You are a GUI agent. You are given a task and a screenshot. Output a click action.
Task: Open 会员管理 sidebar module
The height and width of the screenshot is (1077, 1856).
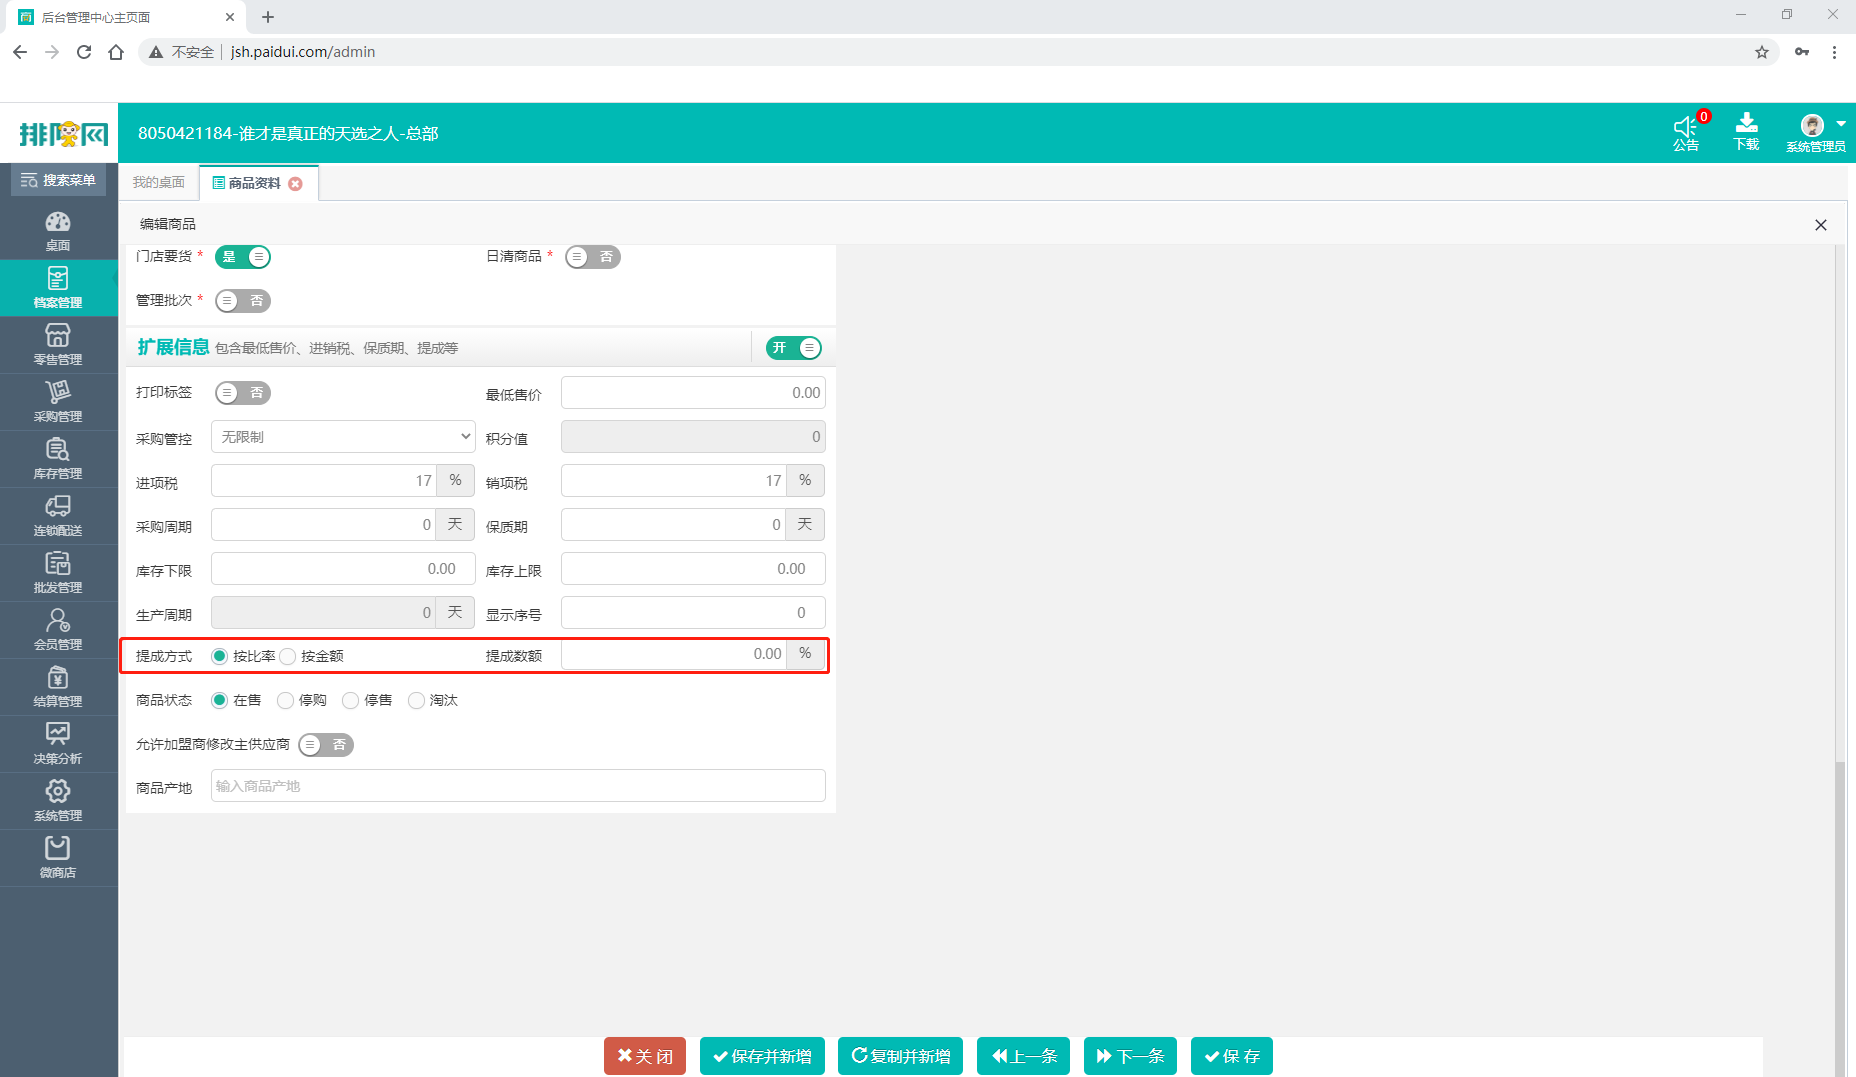[58, 630]
